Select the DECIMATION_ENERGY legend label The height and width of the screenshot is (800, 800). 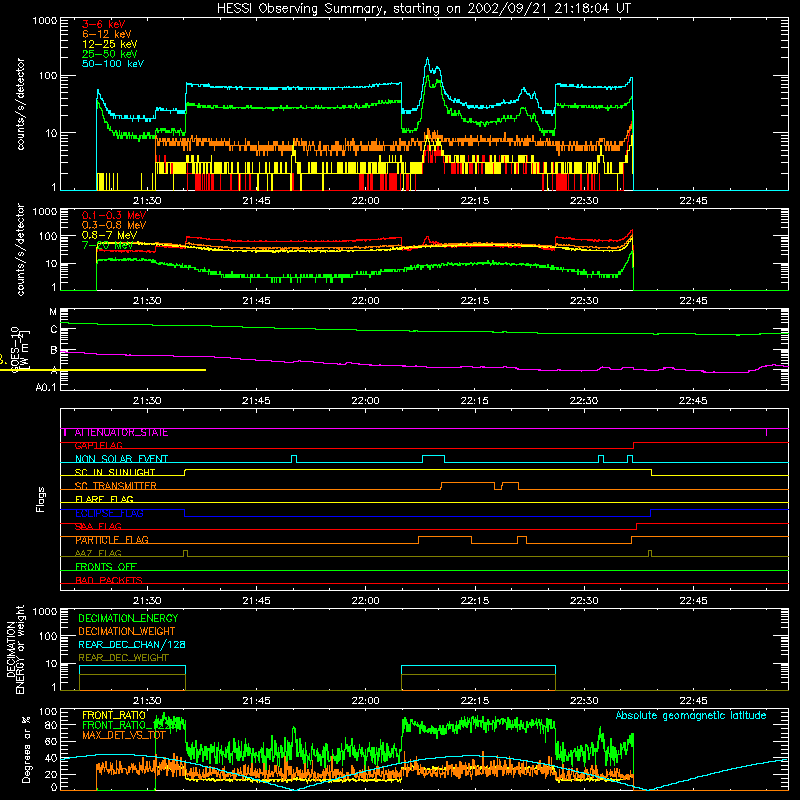pyautogui.click(x=128, y=618)
